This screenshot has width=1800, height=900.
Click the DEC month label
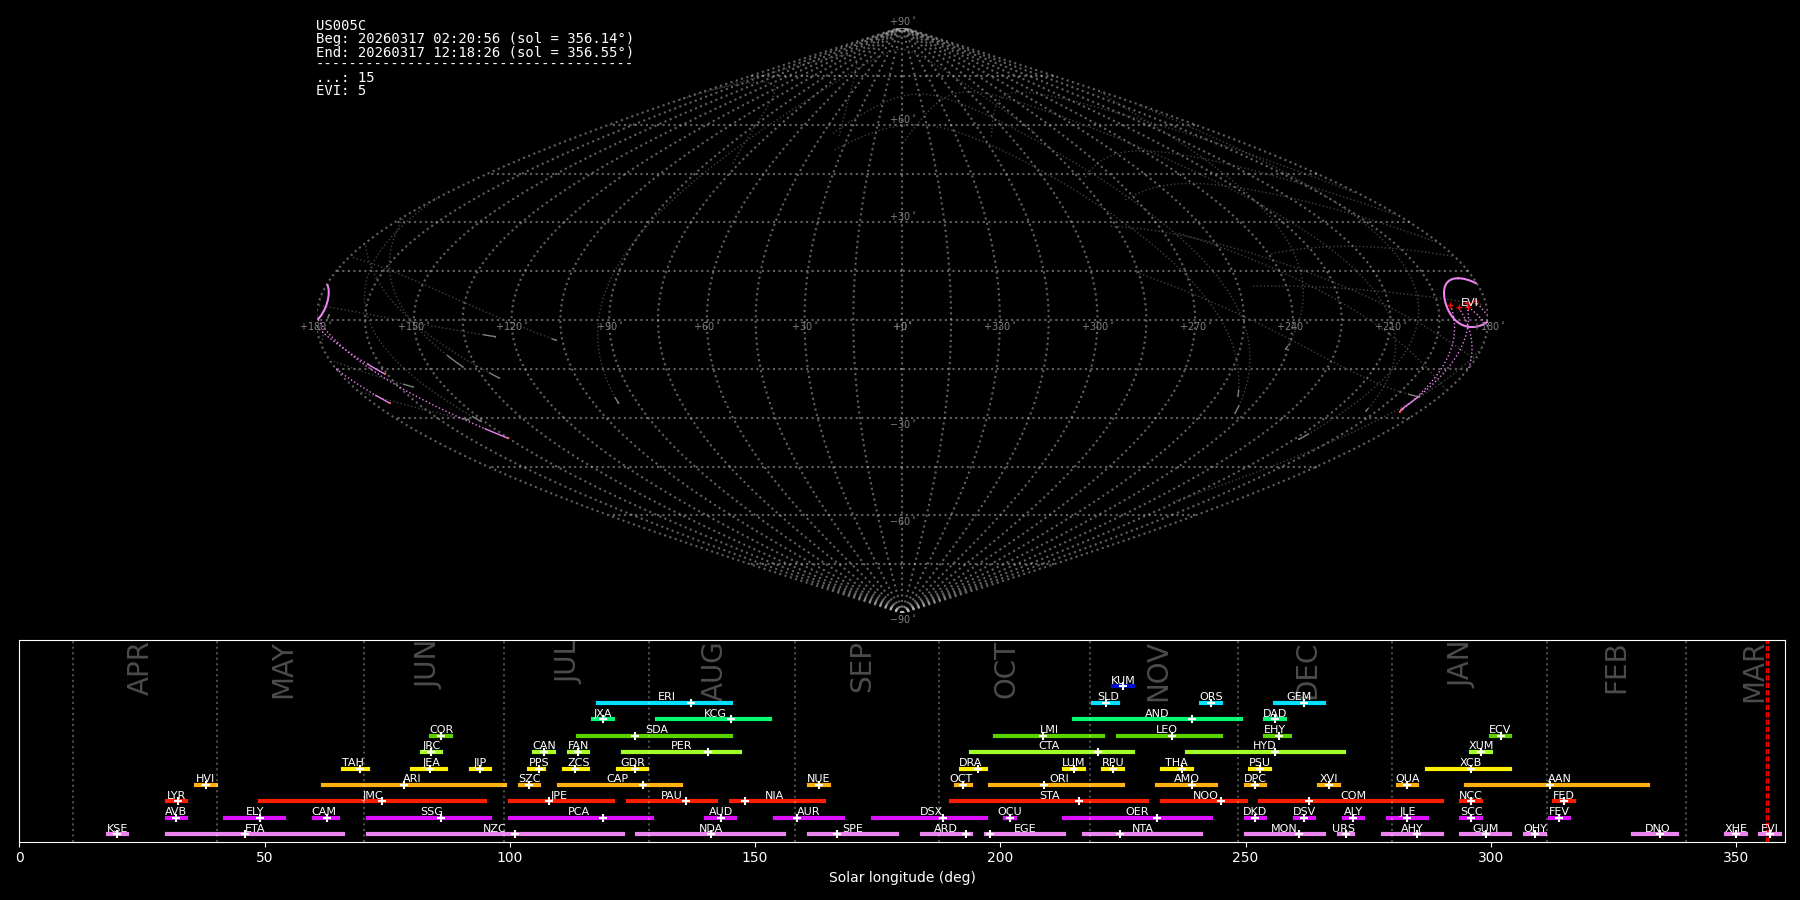(1307, 671)
